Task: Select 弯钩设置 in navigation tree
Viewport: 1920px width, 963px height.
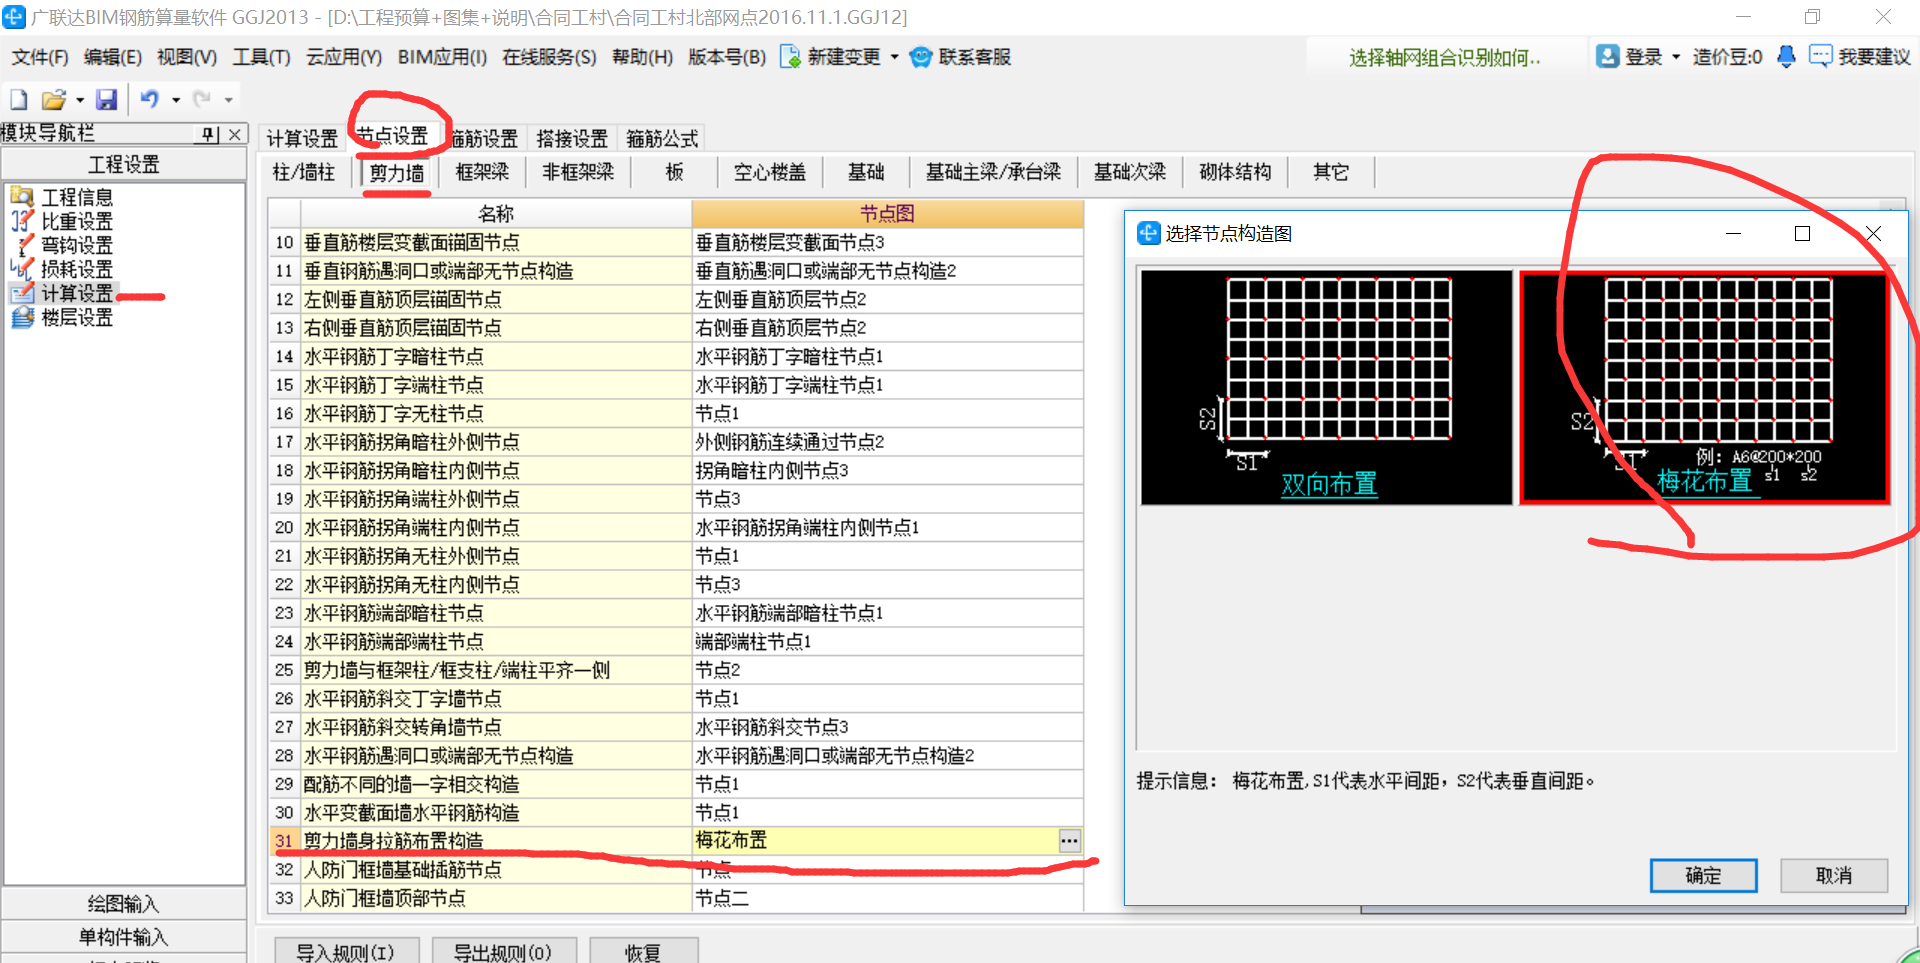Action: point(77,245)
